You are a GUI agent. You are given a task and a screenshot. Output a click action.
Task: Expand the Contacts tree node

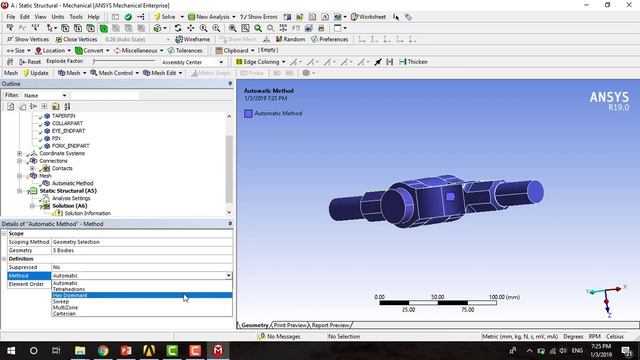click(32, 168)
